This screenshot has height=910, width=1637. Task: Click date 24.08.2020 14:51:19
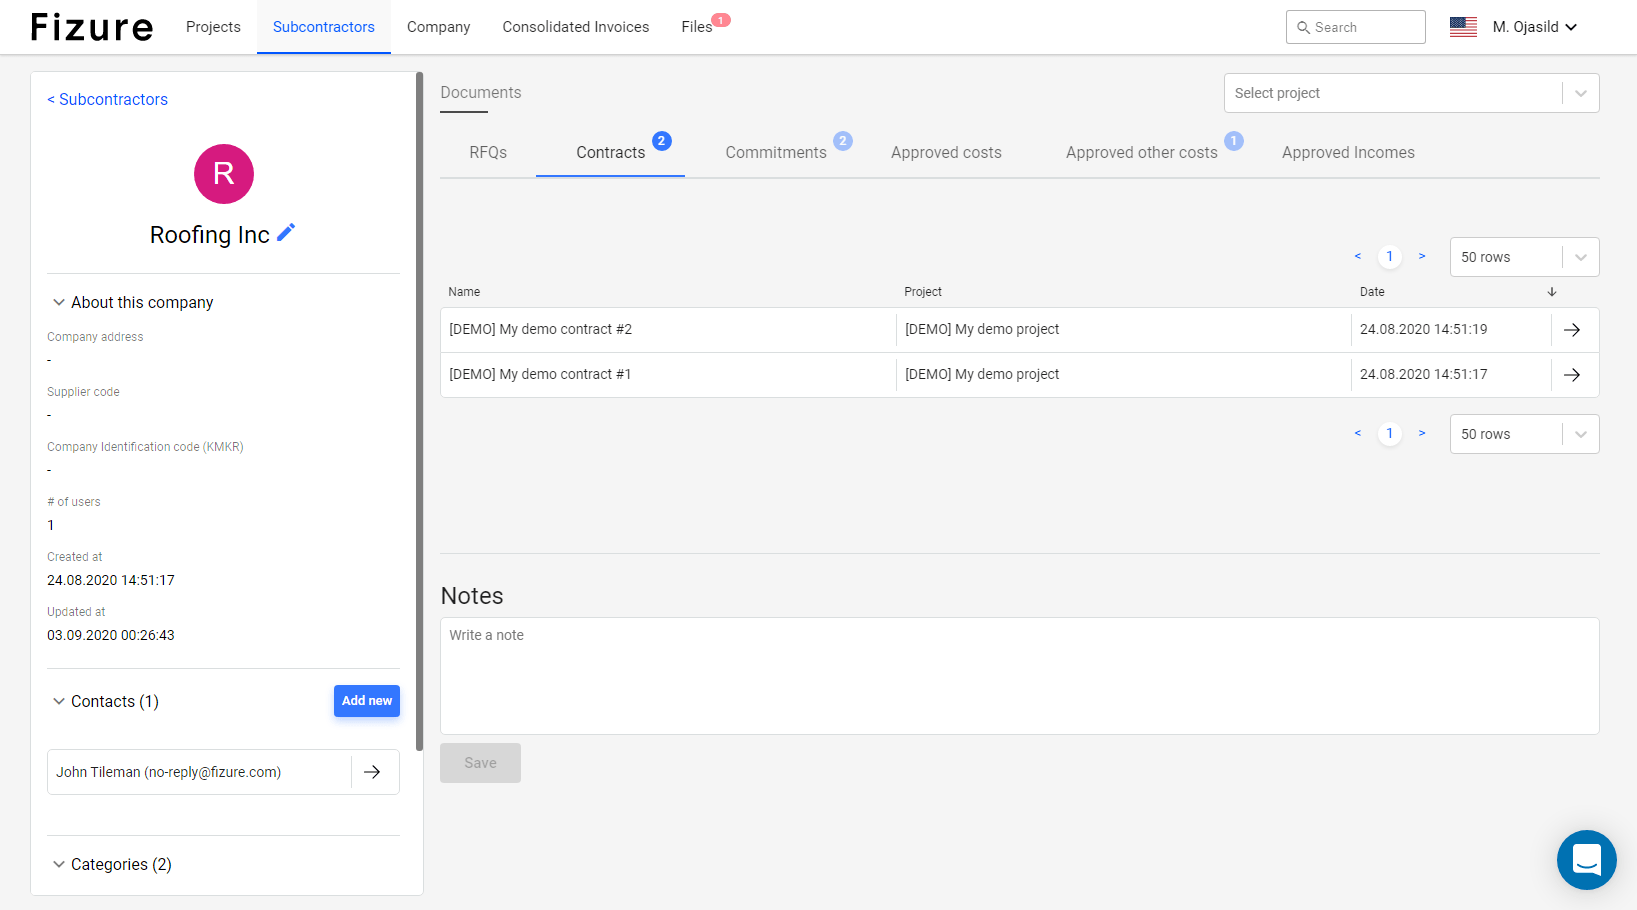click(x=1424, y=329)
